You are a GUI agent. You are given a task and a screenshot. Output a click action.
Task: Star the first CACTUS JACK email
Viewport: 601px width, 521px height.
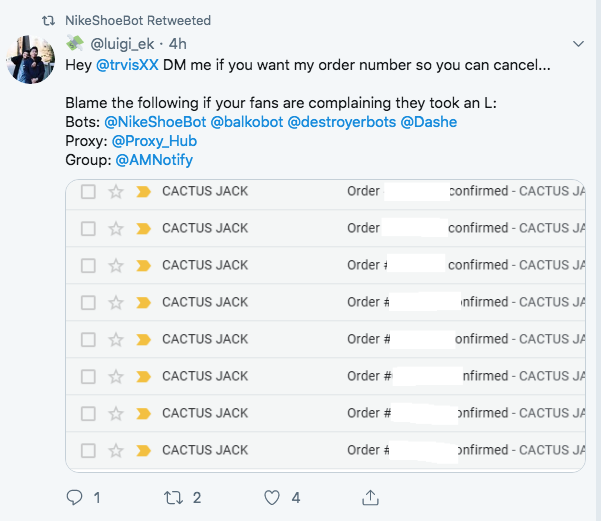click(115, 191)
